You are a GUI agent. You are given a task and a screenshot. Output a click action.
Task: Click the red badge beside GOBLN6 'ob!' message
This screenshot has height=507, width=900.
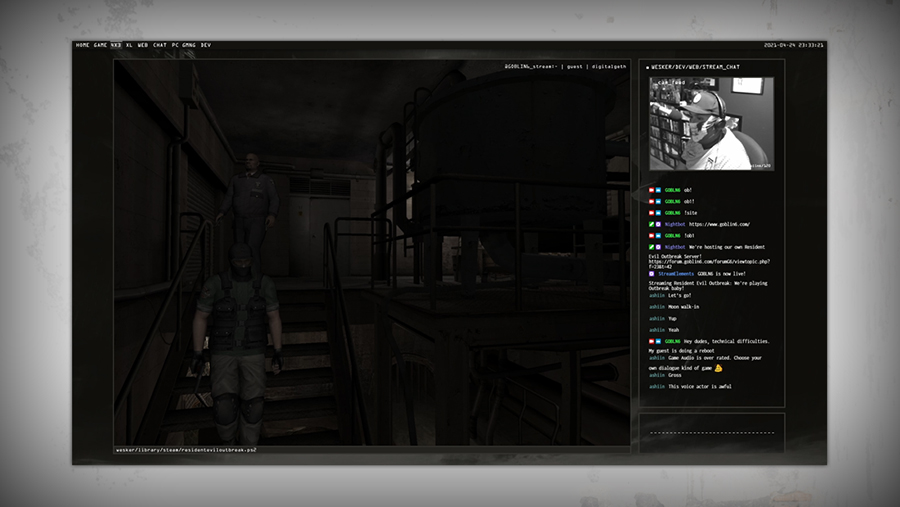(651, 190)
